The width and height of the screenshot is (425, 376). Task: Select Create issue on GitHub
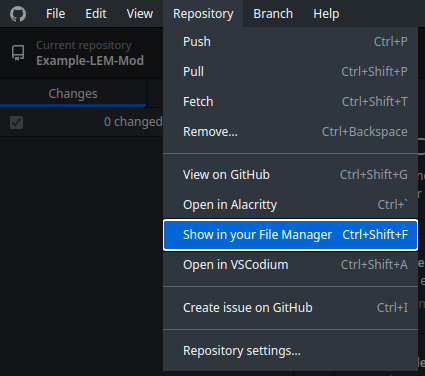click(290, 308)
